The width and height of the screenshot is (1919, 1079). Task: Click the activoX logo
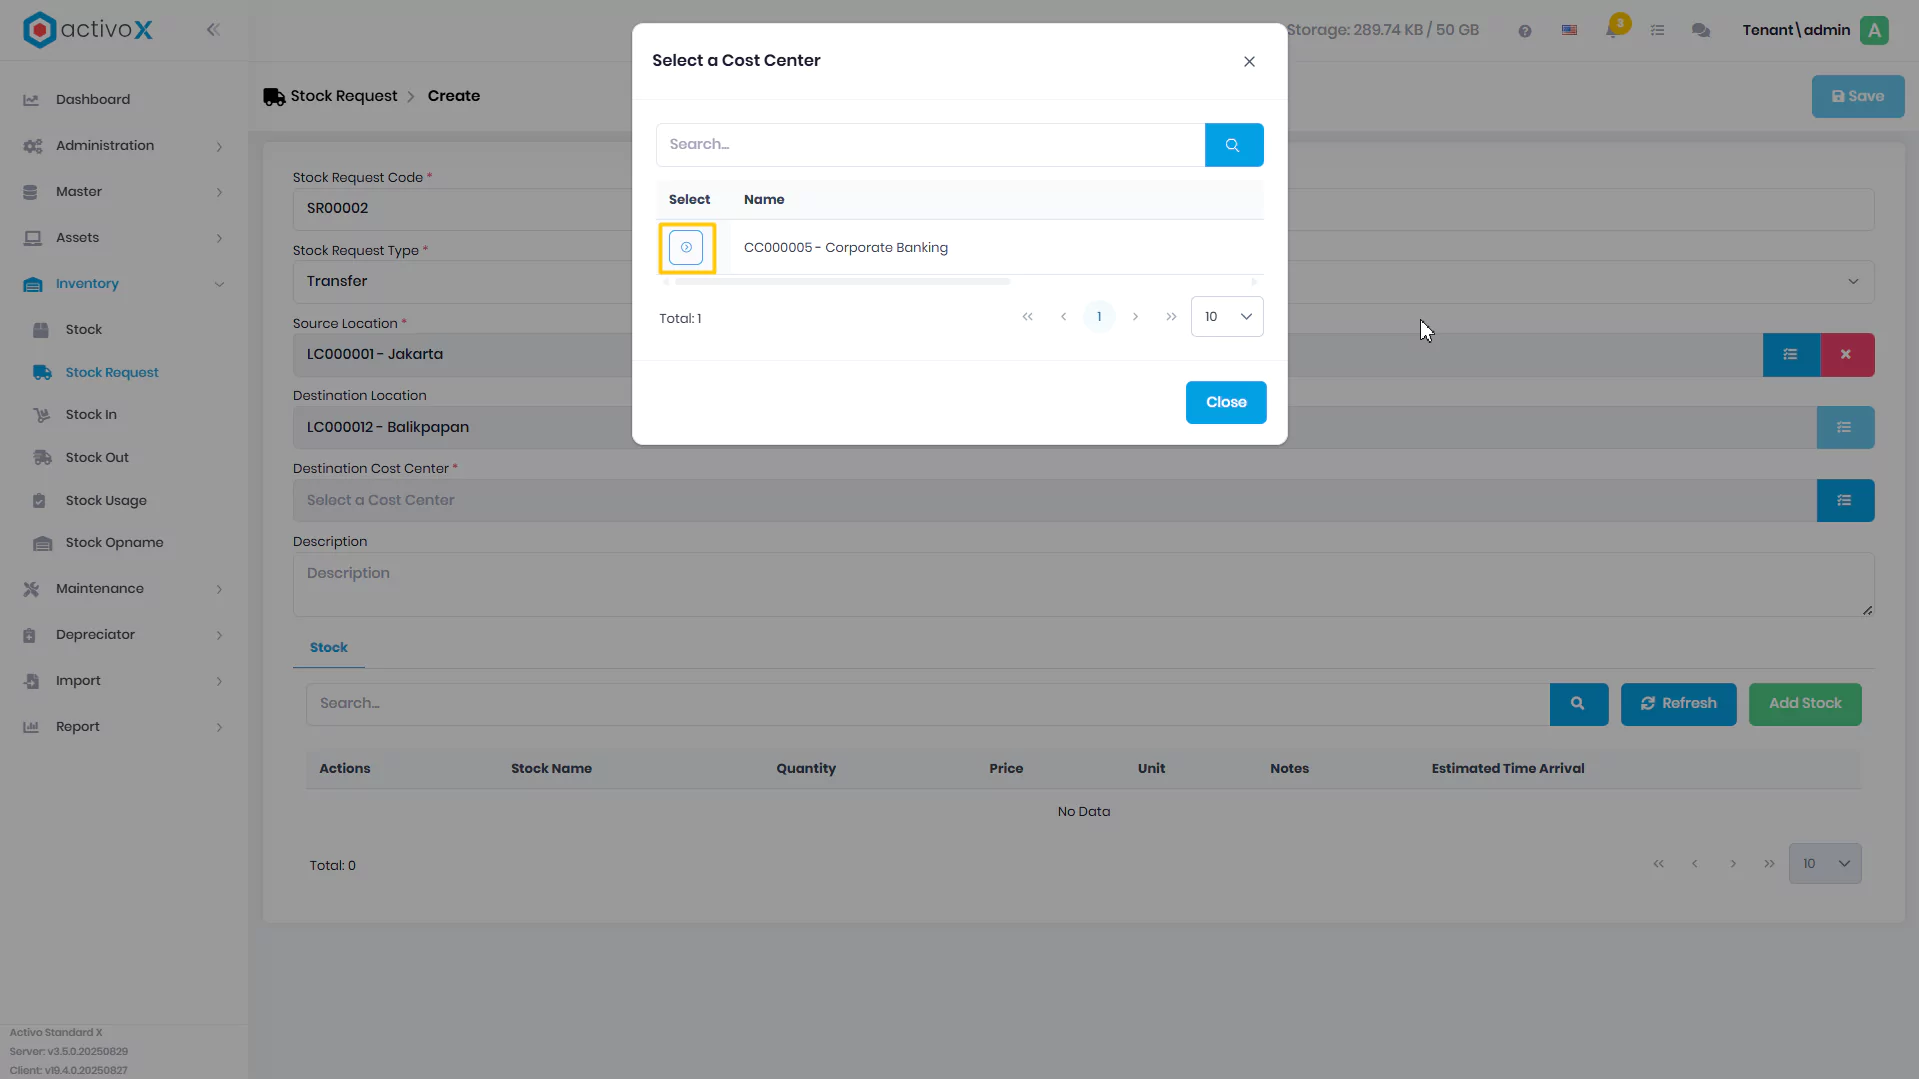pos(88,30)
